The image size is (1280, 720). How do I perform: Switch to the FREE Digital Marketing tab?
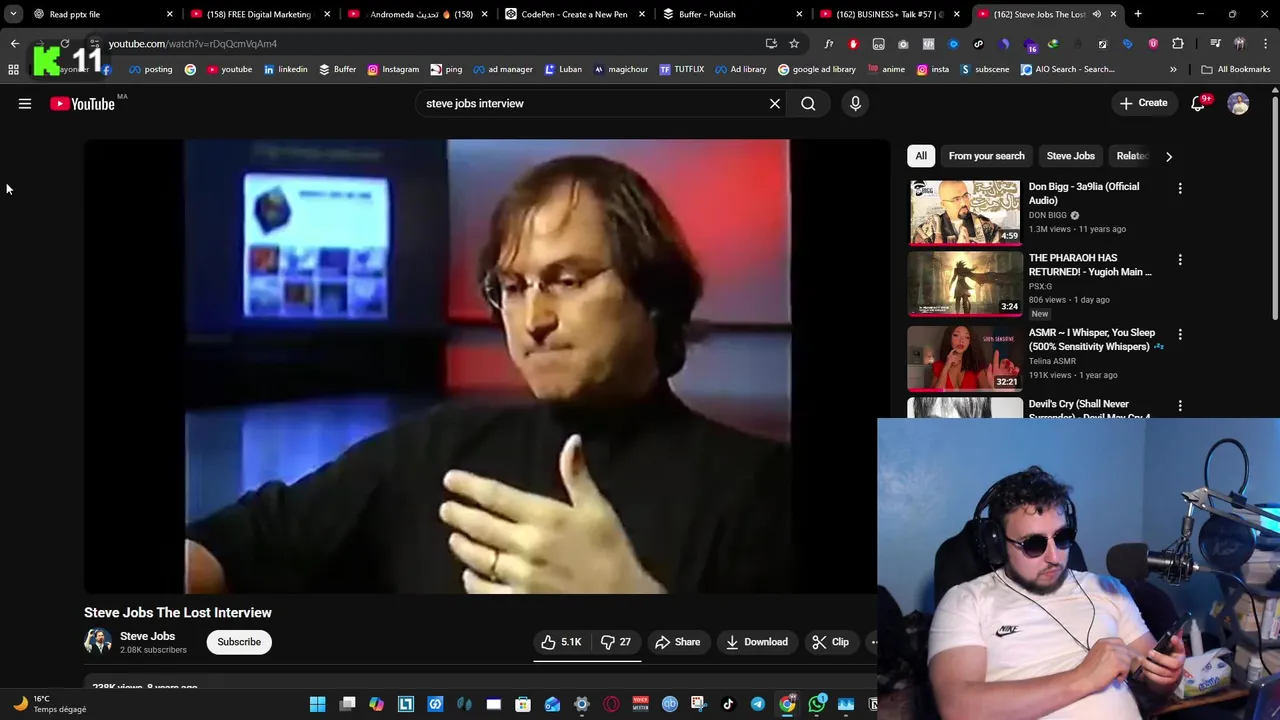coord(259,14)
